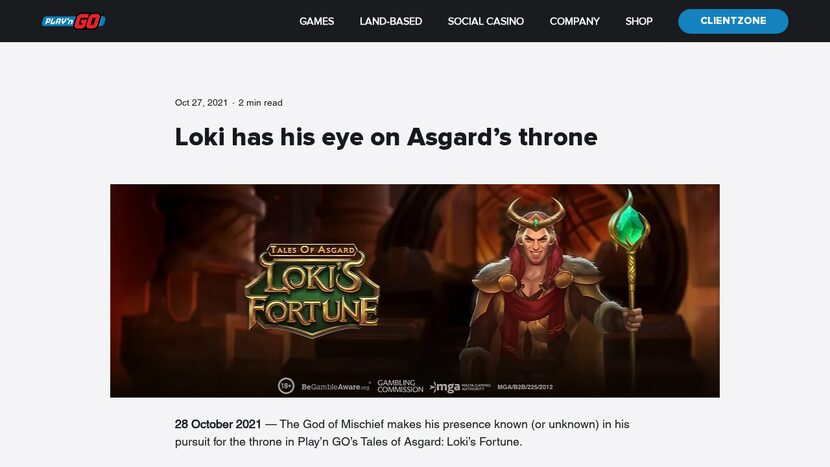Open the Land-Based menu item

pyautogui.click(x=391, y=21)
